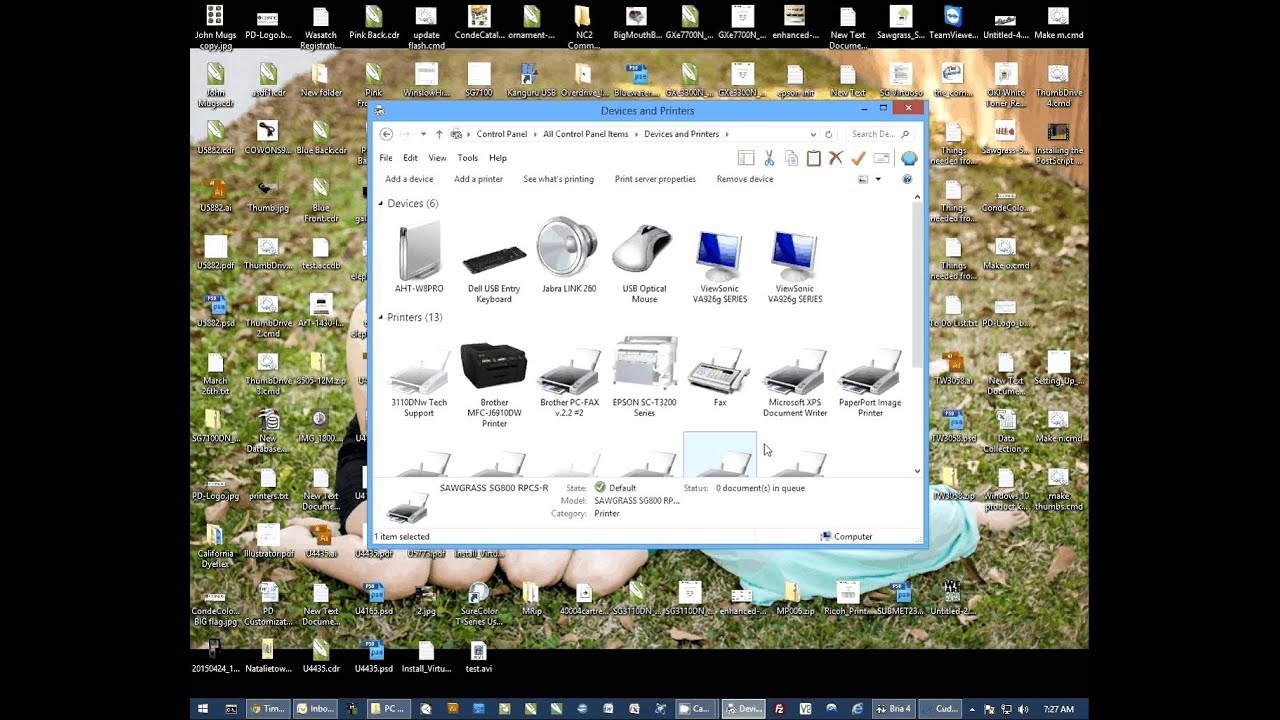
Task: Open Bria 4 from the taskbar
Action: click(894, 709)
